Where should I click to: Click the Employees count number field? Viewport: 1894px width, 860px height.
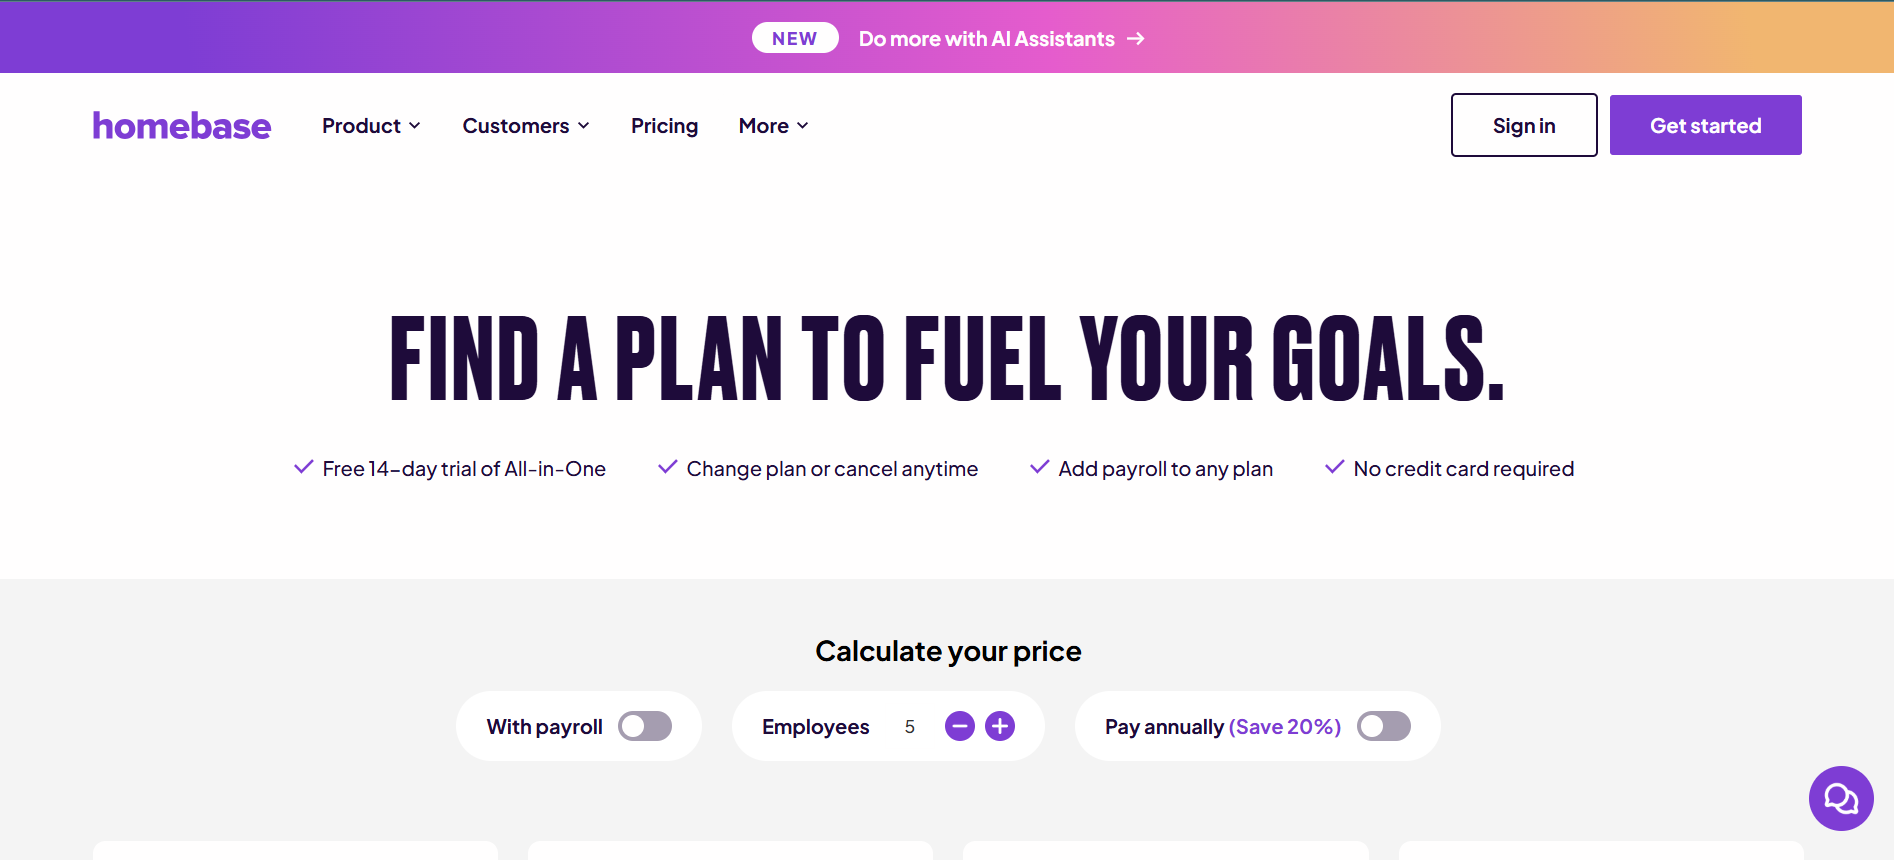[909, 727]
